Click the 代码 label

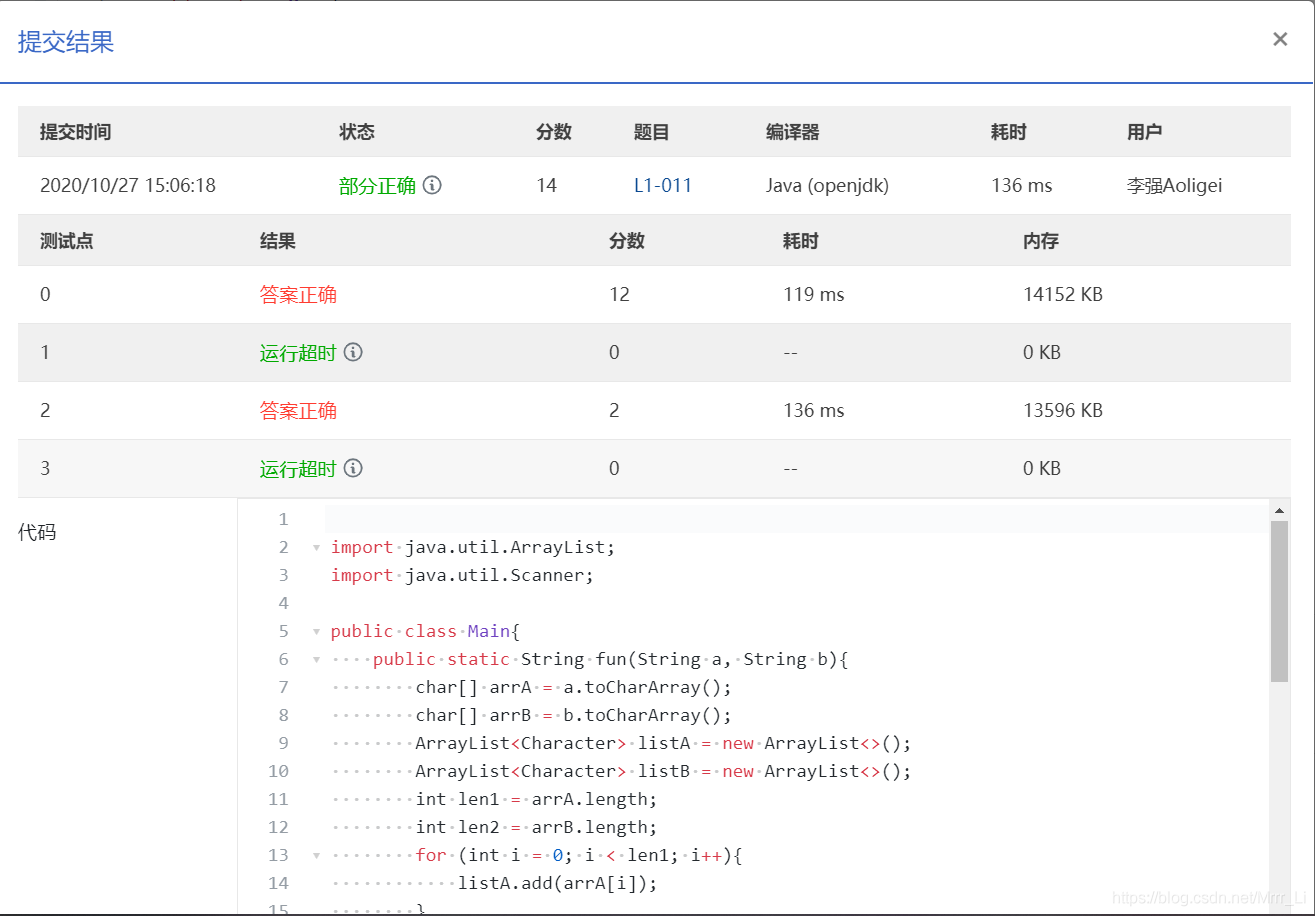[x=37, y=532]
